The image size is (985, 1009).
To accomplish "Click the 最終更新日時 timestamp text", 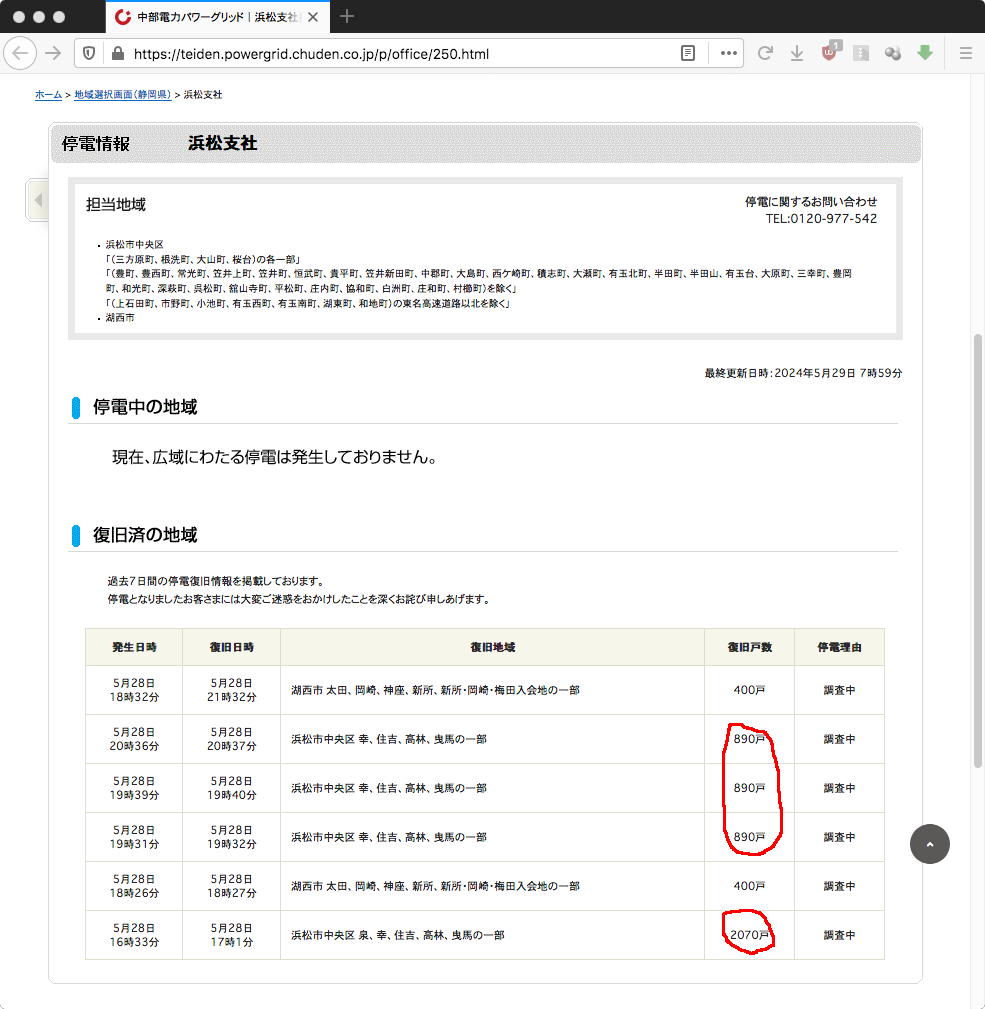I will pyautogui.click(x=803, y=373).
